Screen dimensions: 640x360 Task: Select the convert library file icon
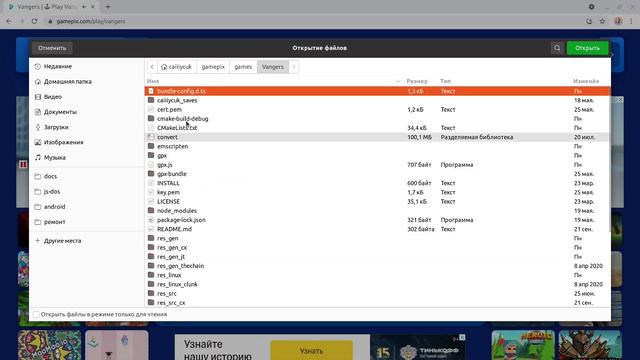click(x=151, y=137)
